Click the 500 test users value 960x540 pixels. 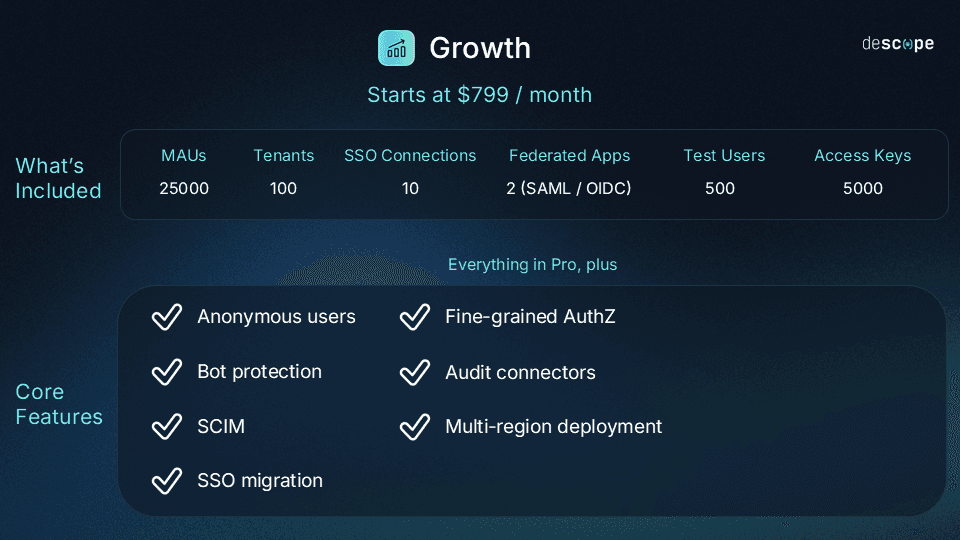[719, 188]
